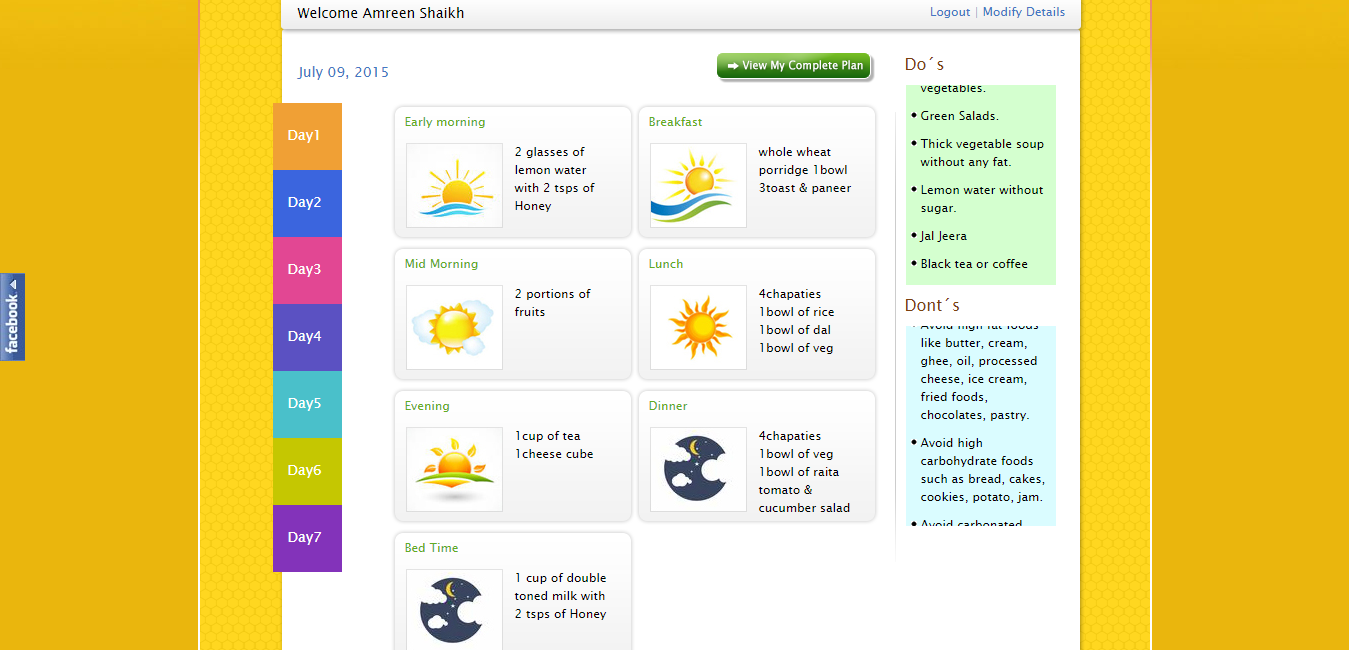Click the Black tea or coffee item in Do's list
This screenshot has height=650, width=1349.
tap(973, 264)
